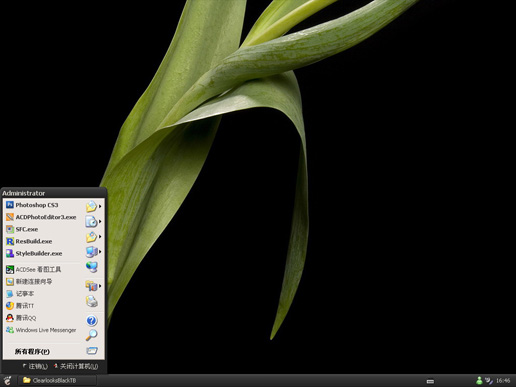
Task: Open Help and Support question-mark icon
Action: 91,321
